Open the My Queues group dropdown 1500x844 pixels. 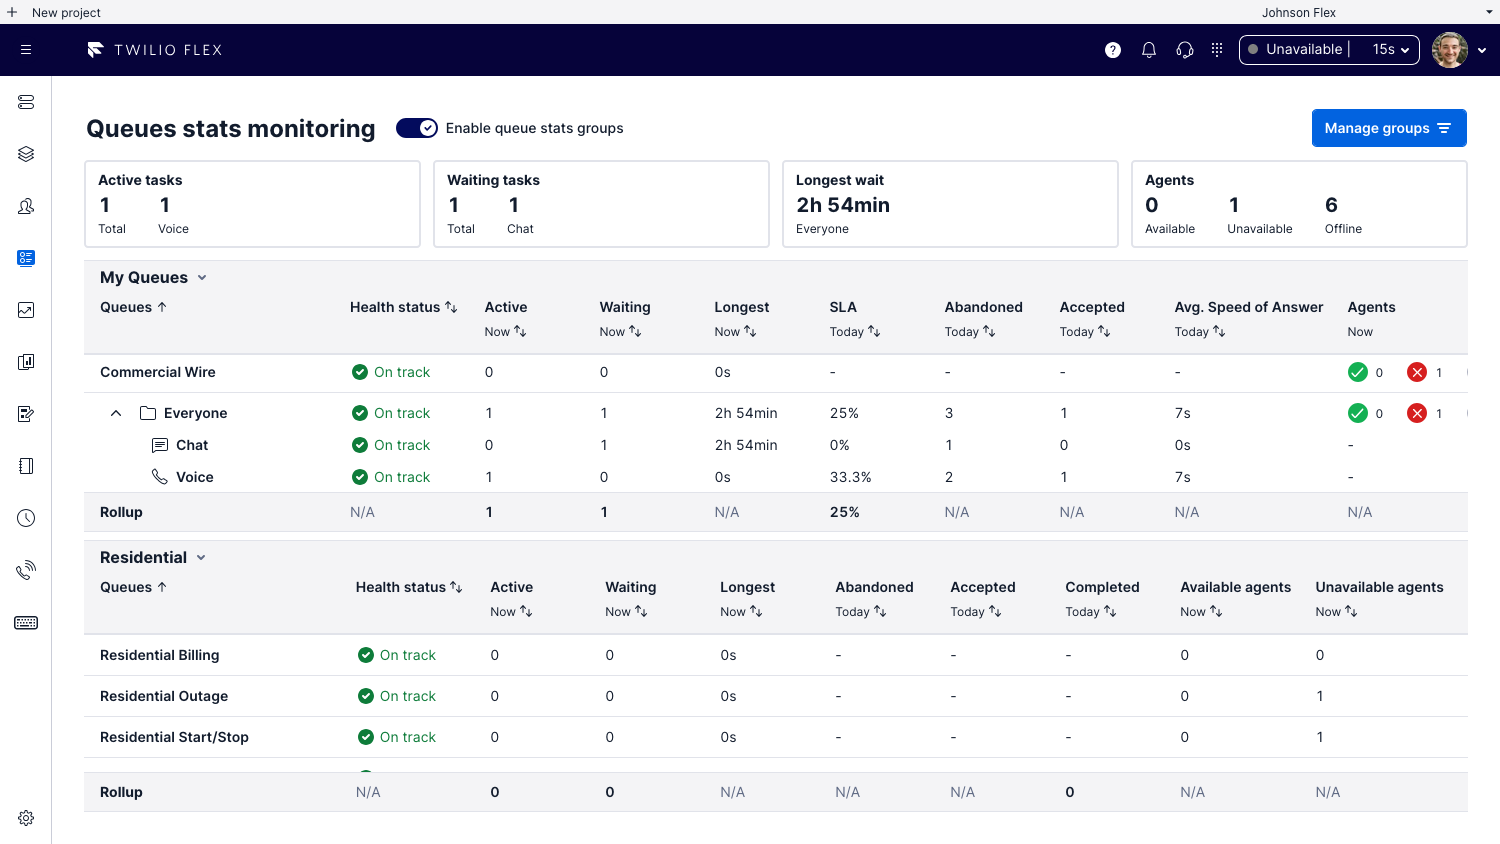point(202,277)
